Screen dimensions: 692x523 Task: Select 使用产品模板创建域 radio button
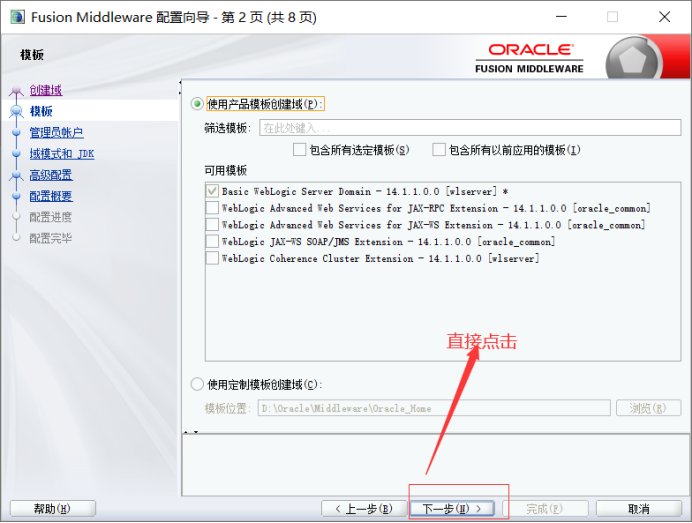(197, 104)
